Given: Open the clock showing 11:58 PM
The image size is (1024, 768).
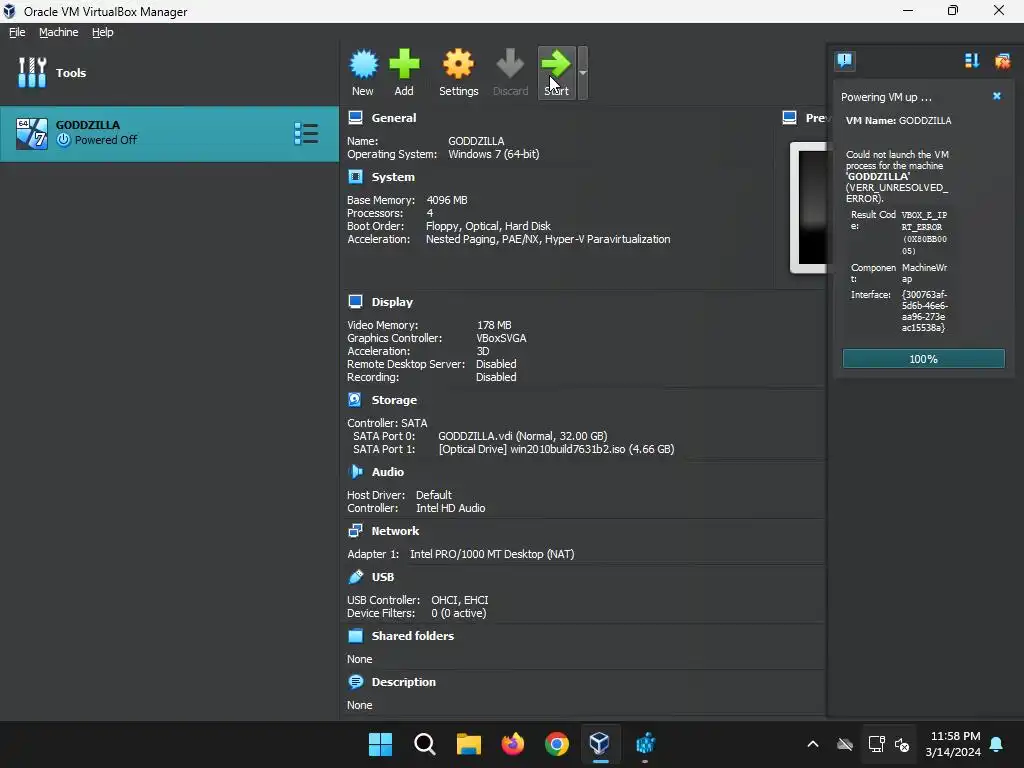Looking at the screenshot, I should pyautogui.click(x=953, y=744).
